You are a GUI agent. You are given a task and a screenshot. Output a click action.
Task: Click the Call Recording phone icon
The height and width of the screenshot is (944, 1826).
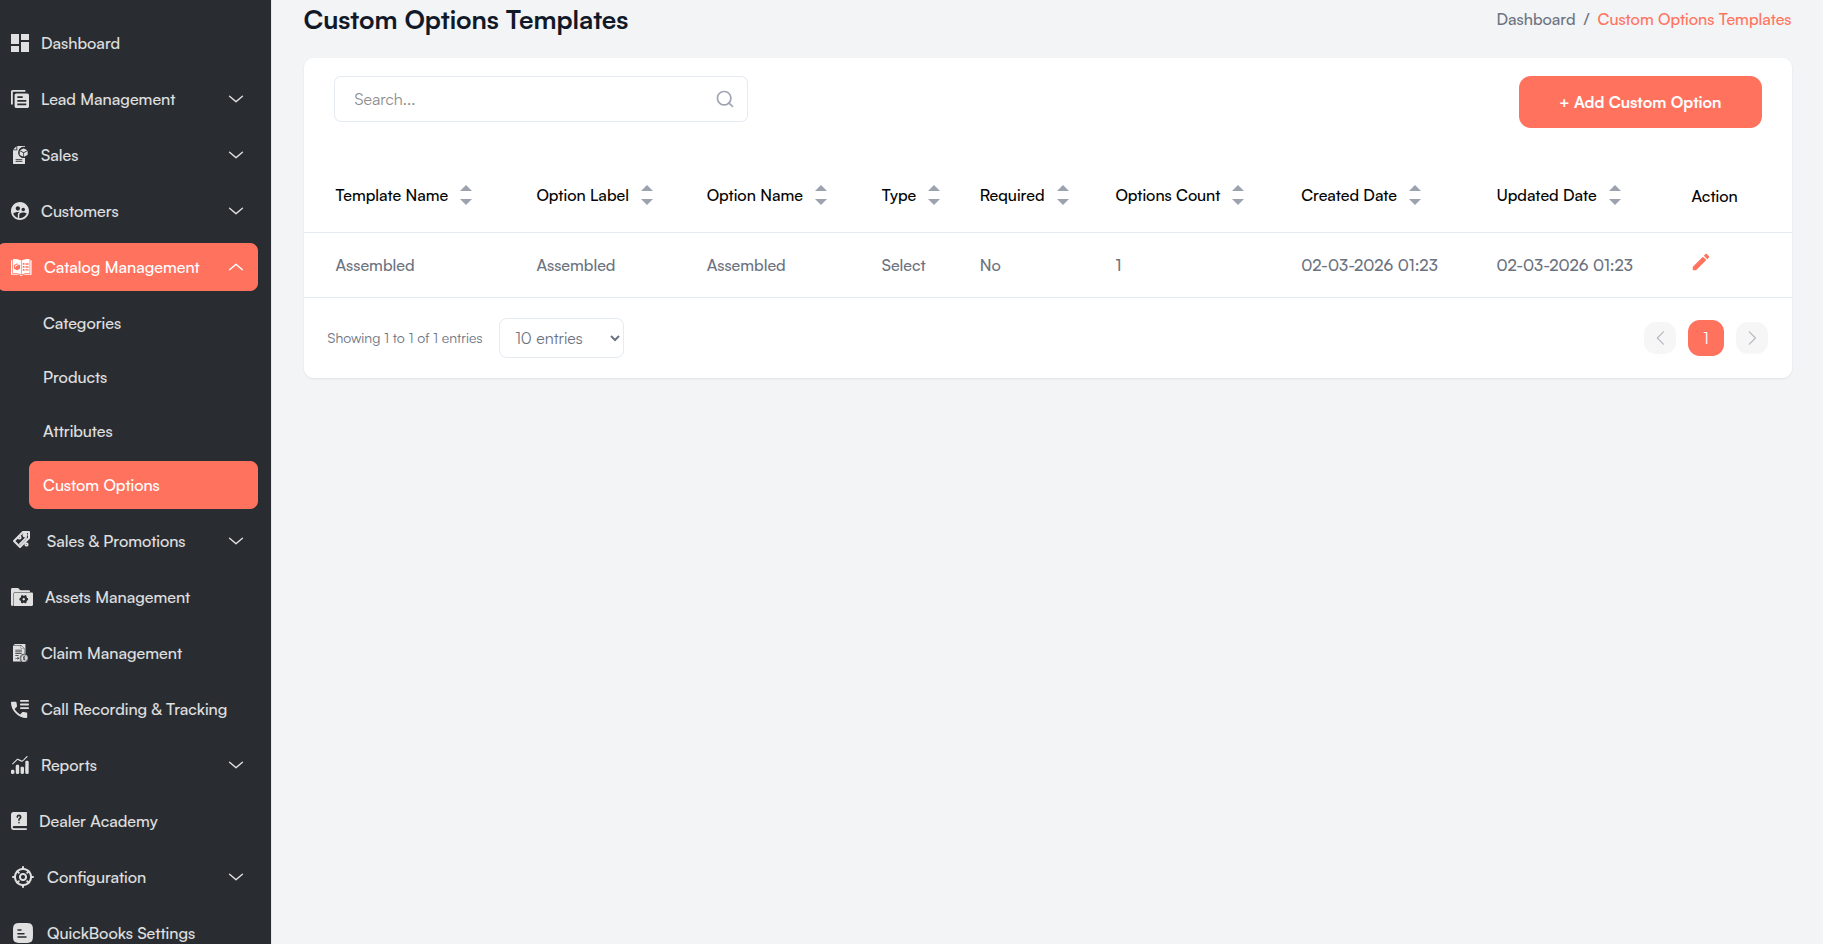click(x=20, y=709)
